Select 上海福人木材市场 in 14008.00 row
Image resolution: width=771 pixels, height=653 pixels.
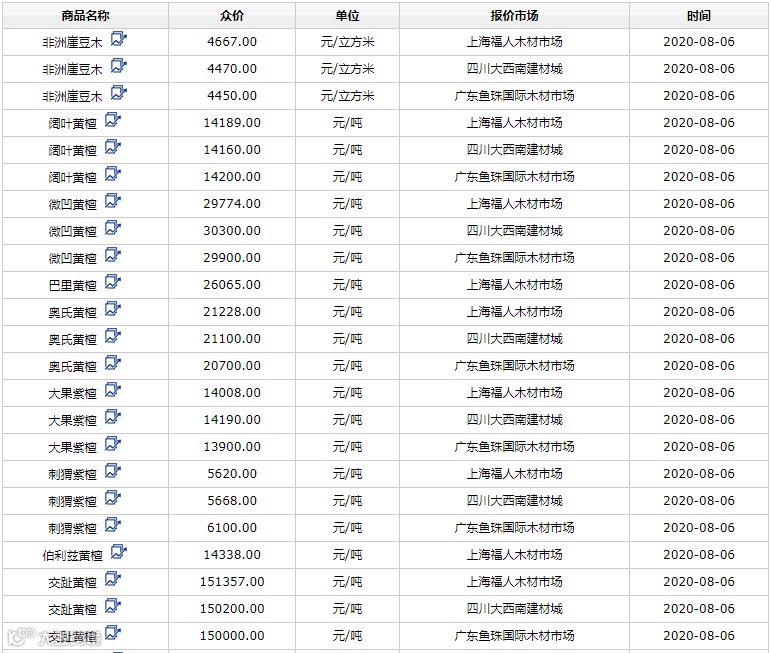514,393
